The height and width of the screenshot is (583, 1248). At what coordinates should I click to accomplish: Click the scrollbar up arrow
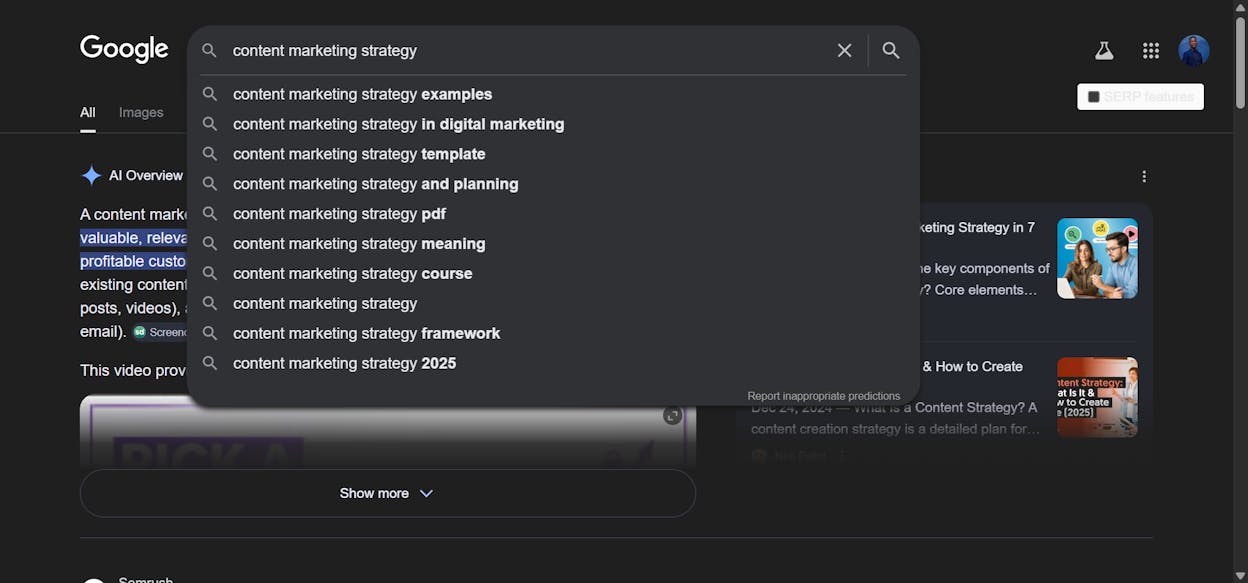[1240, 7]
